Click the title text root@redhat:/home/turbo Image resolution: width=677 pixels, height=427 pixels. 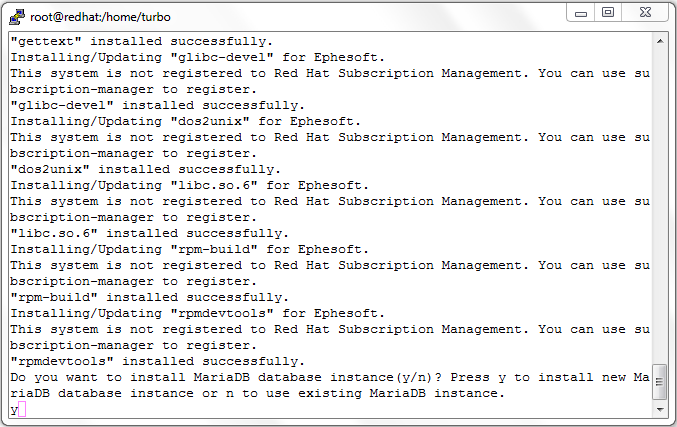100,17
